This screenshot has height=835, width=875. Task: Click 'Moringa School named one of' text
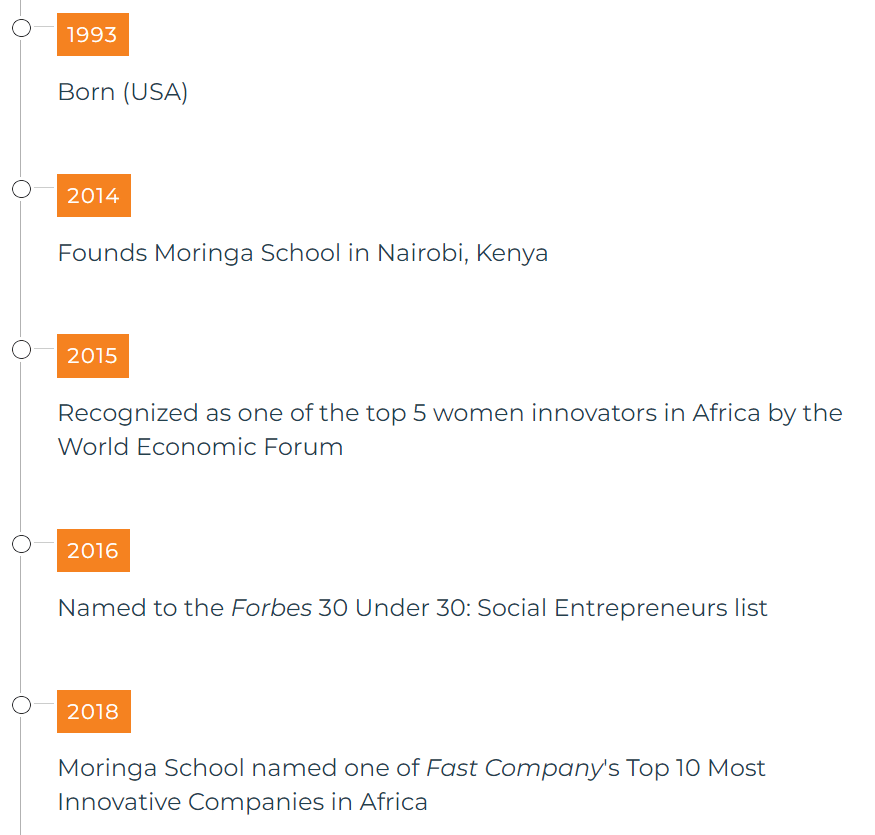[238, 769]
